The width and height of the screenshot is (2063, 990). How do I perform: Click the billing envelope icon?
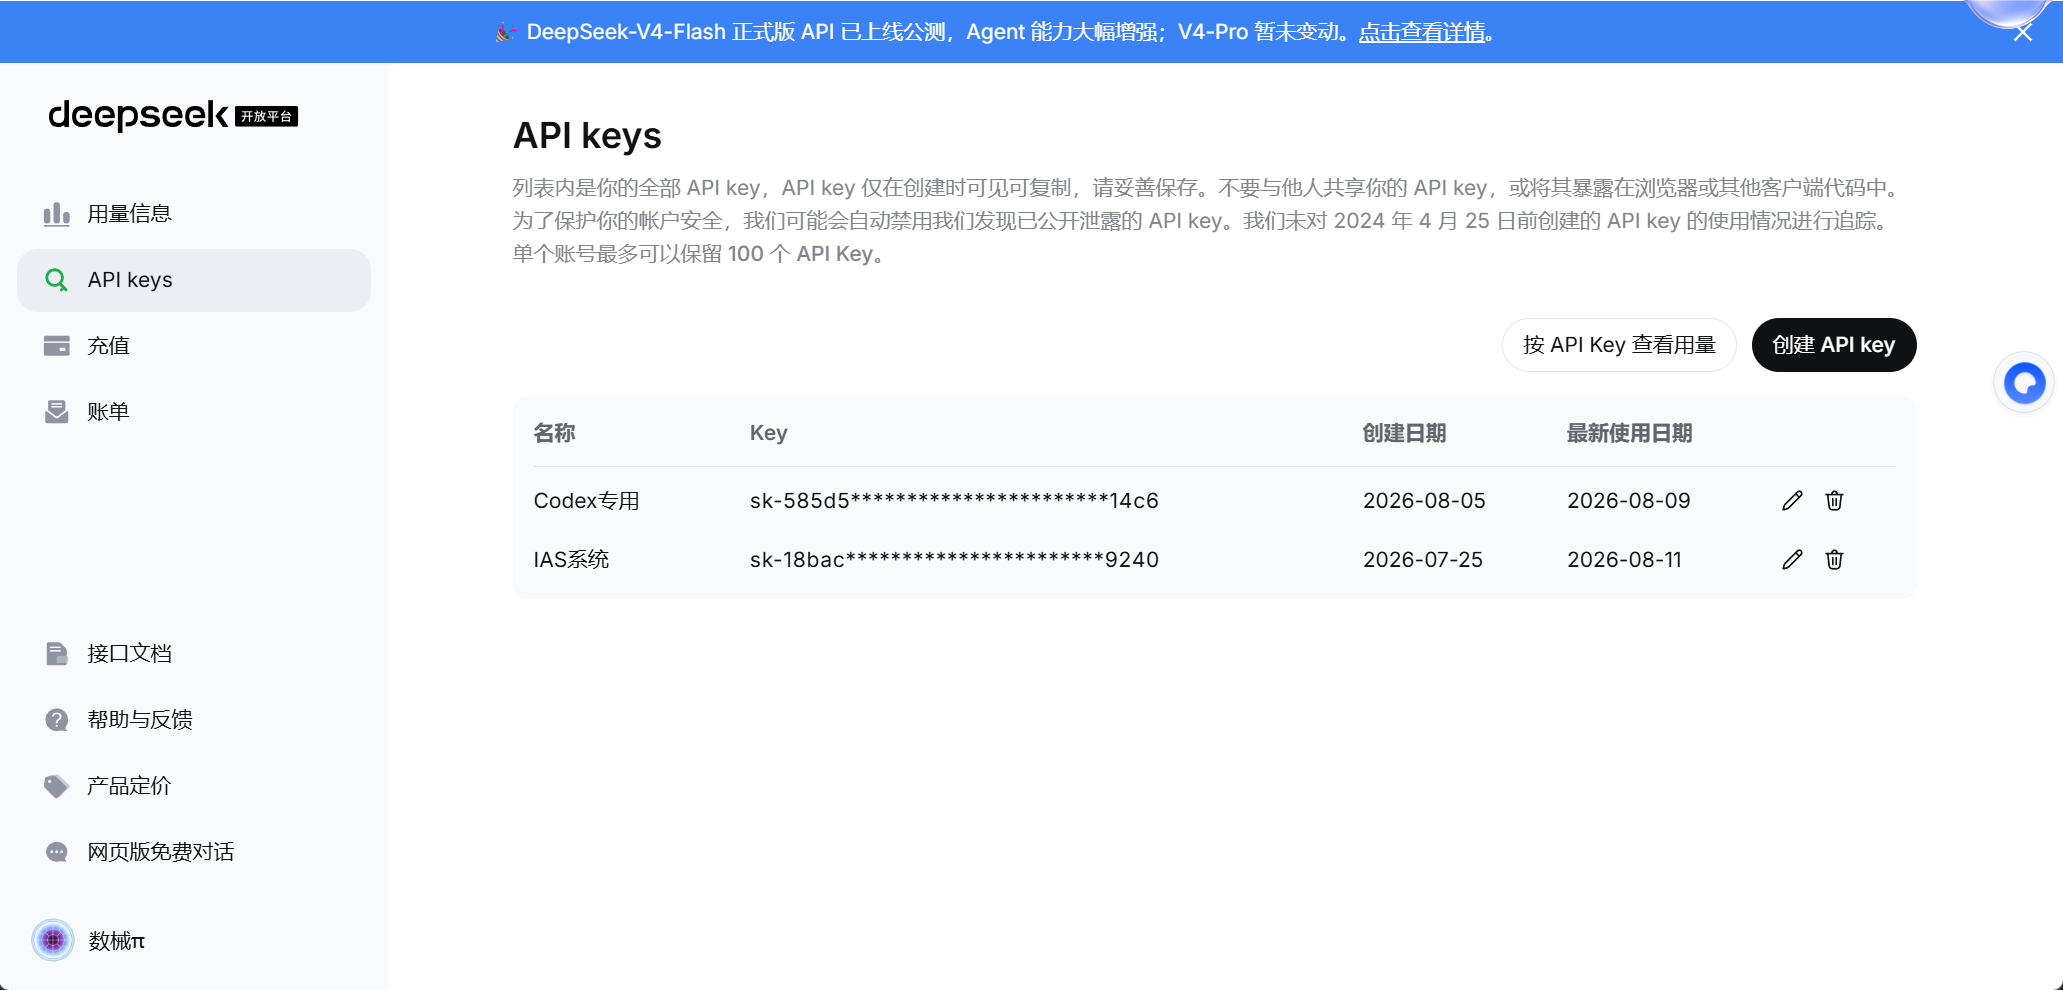(57, 412)
